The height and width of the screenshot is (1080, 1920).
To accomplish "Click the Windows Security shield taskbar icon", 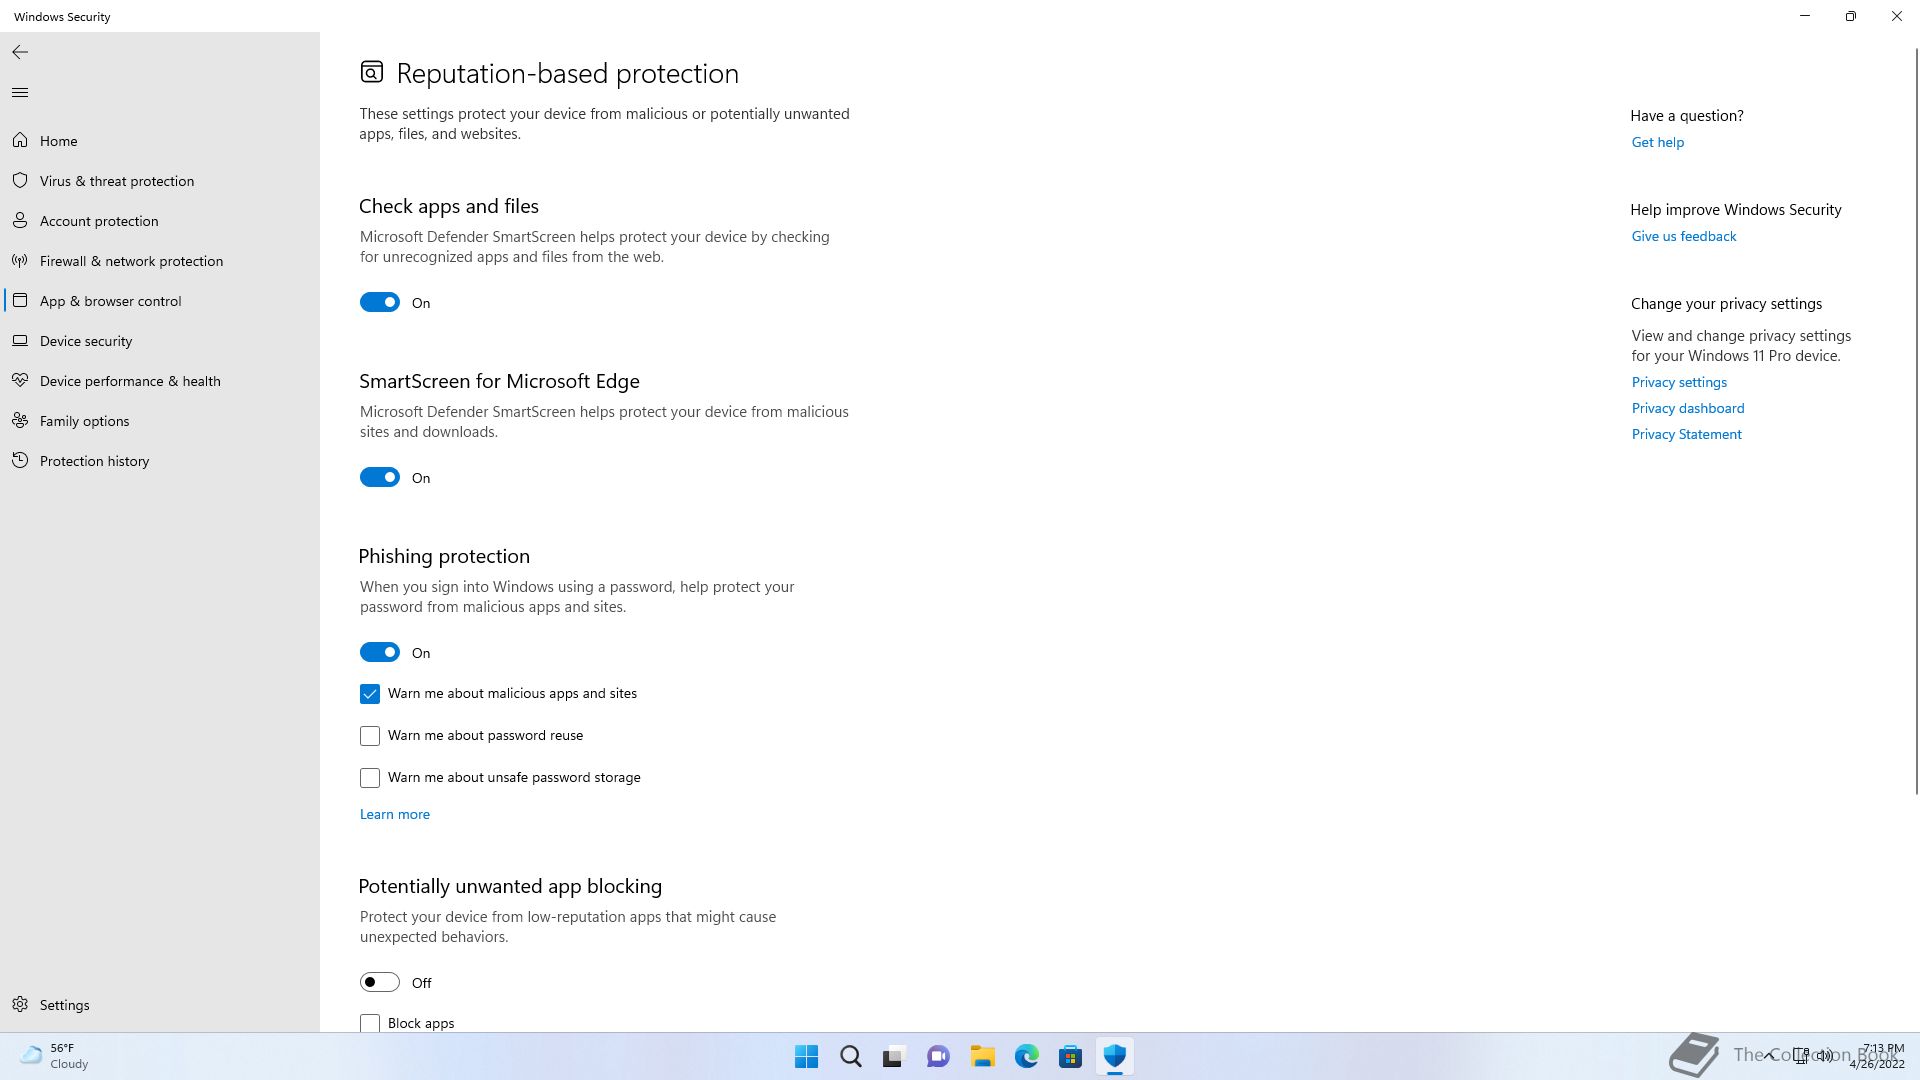I will (1115, 1056).
